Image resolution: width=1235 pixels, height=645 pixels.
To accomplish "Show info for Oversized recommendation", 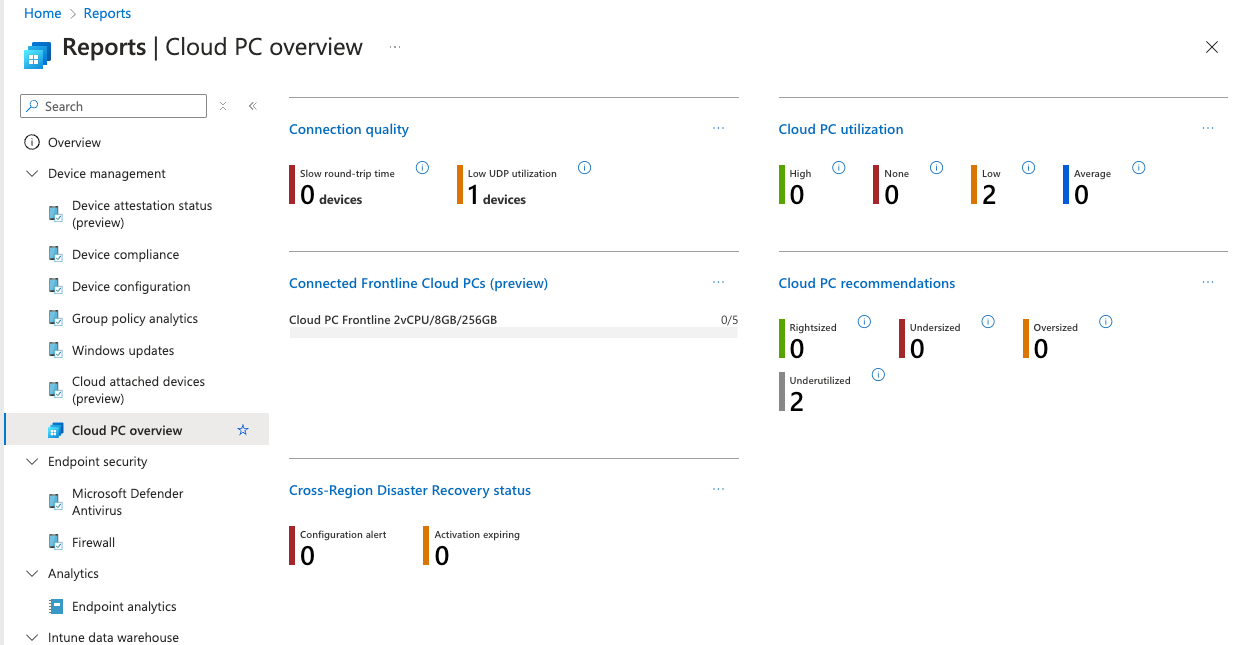I will (1106, 322).
